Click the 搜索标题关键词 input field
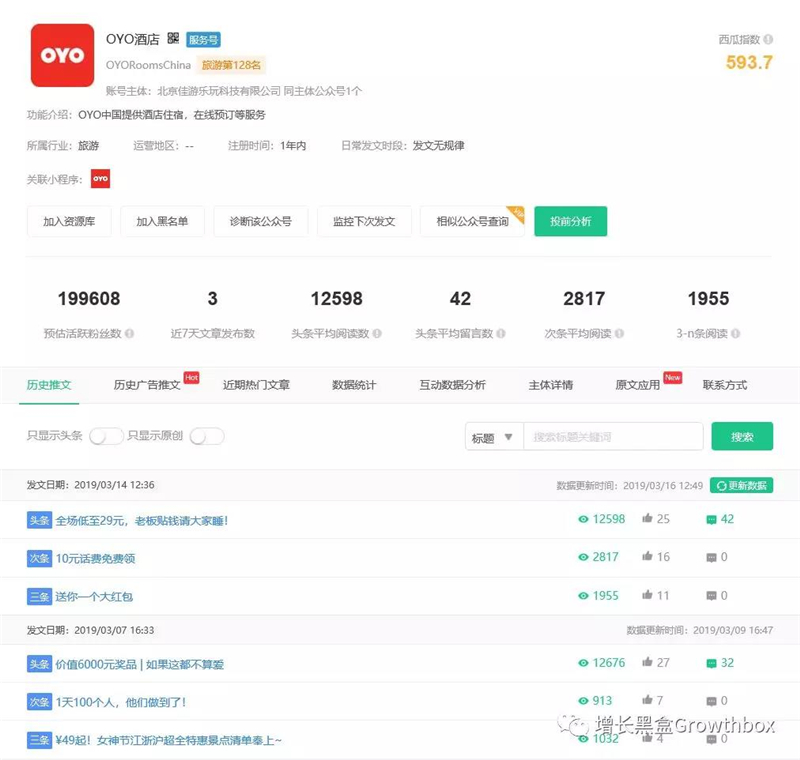Image resolution: width=800 pixels, height=760 pixels. (x=613, y=437)
